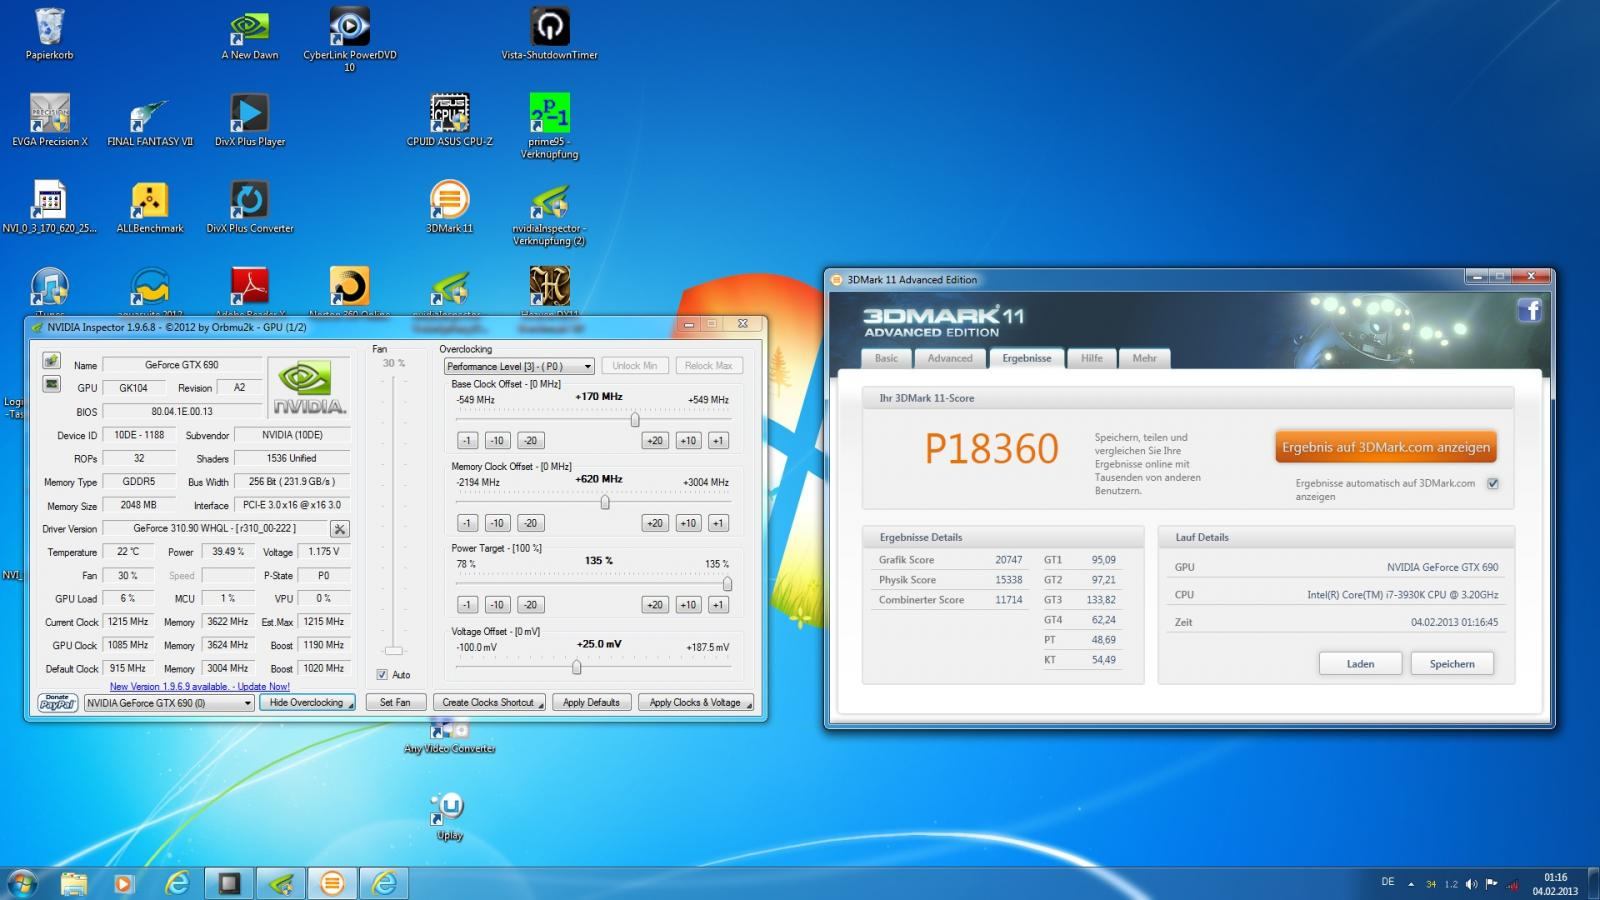Click the Driver Version field in Inspector
Viewport: 1600px width, 900px height.
215,528
